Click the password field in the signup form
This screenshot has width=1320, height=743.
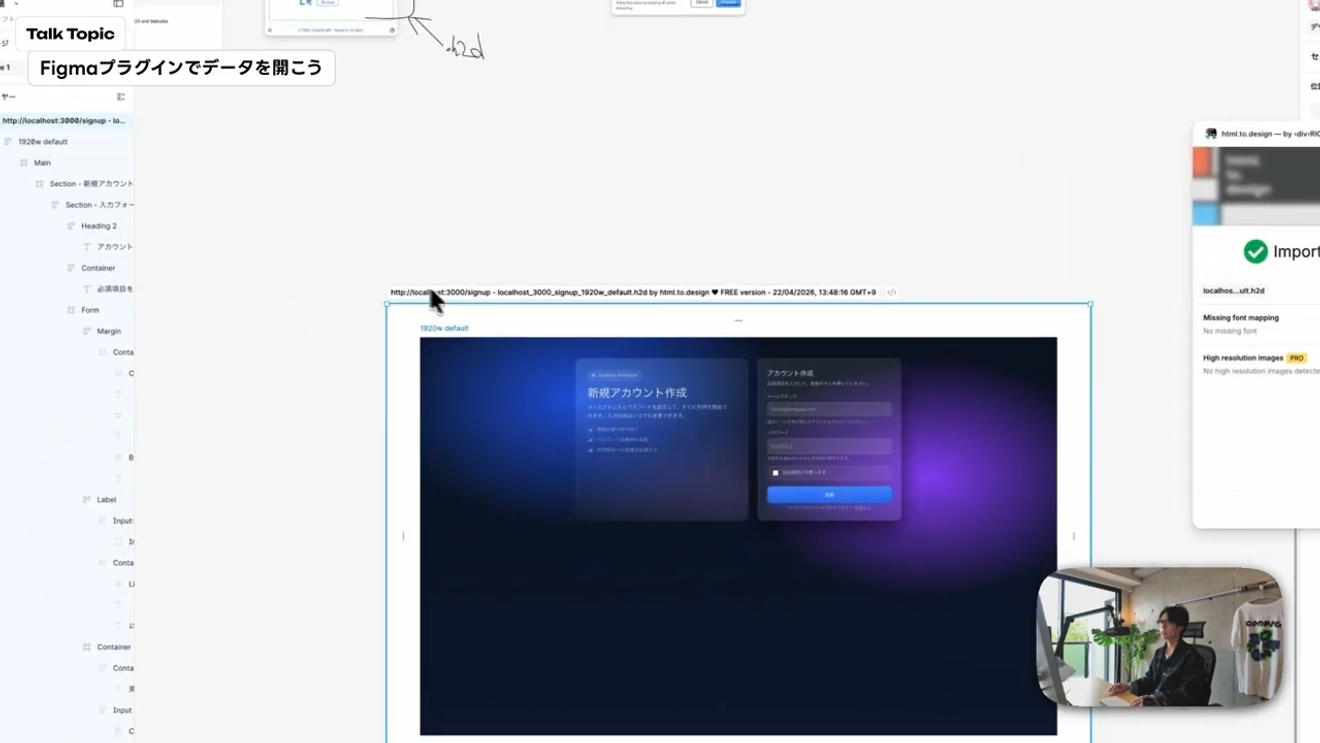tap(829, 446)
